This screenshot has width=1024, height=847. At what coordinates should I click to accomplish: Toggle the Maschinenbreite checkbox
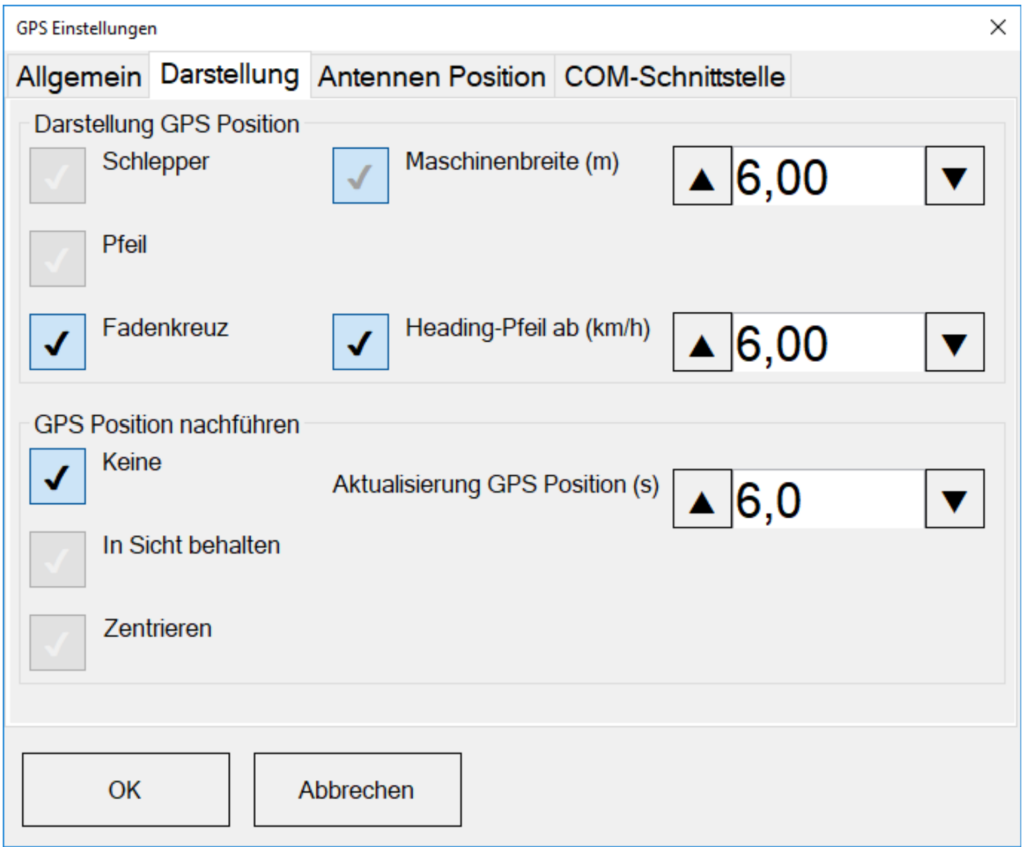point(360,176)
